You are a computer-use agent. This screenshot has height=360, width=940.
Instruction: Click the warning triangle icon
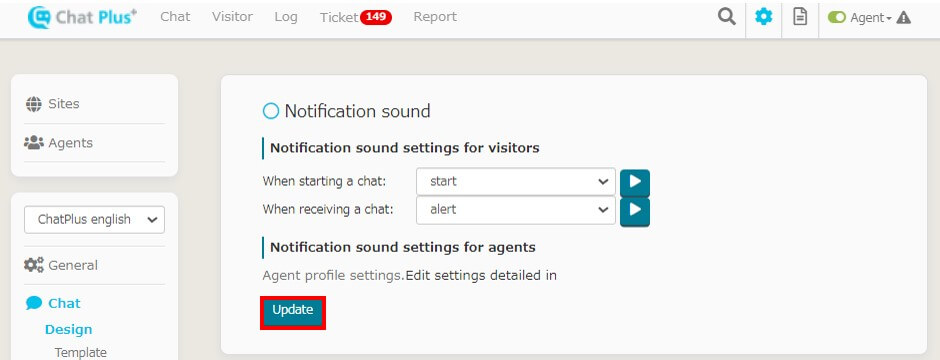click(x=903, y=18)
